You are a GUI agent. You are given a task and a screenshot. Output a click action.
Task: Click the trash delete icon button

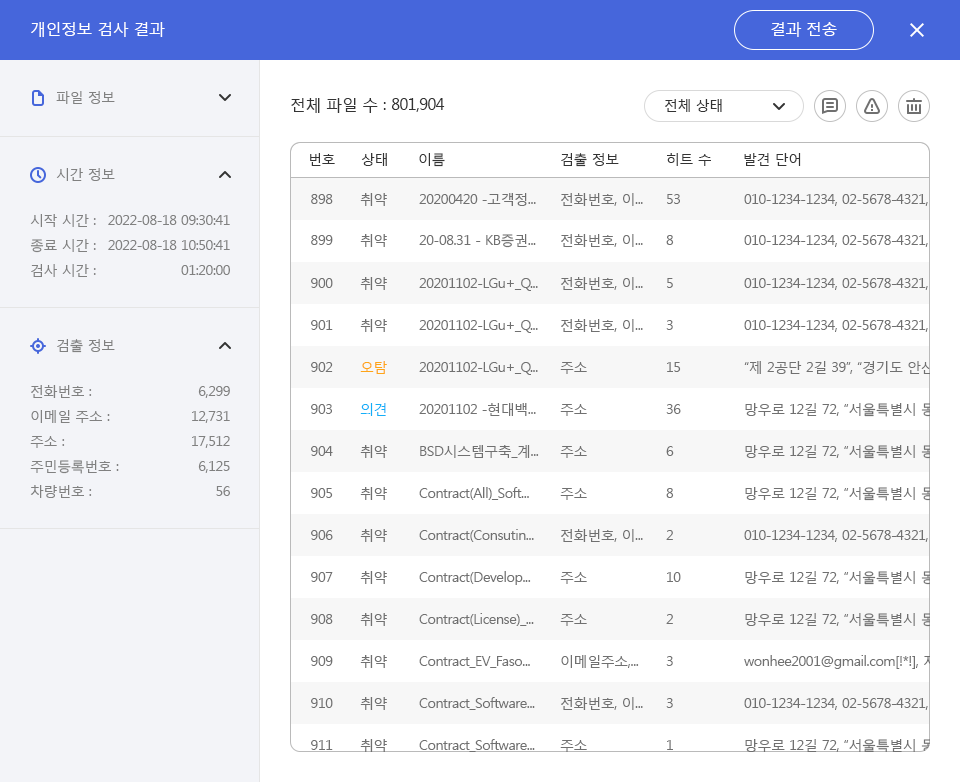(x=914, y=106)
